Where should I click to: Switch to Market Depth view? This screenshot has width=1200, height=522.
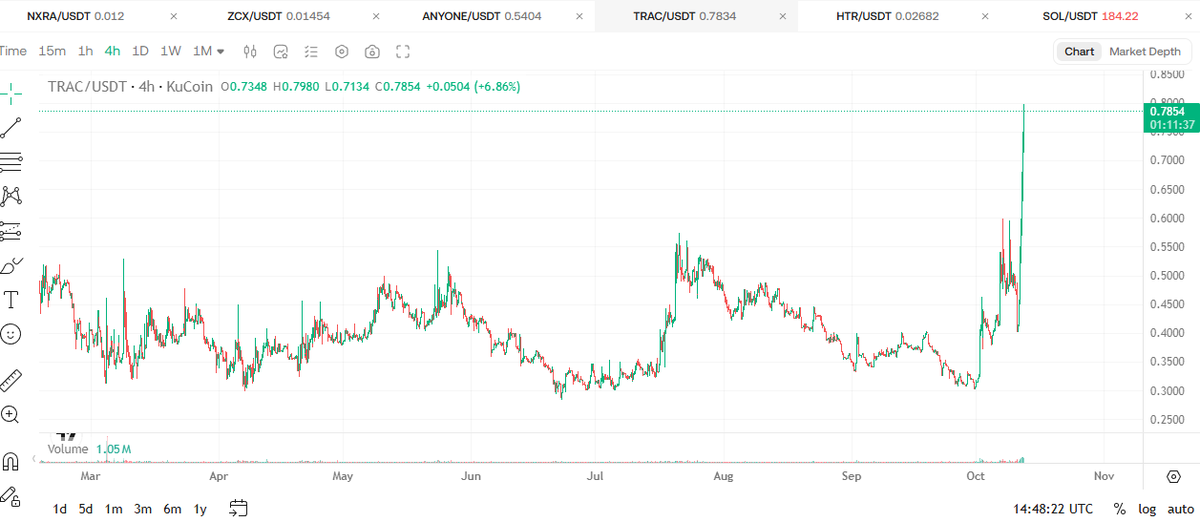click(x=1144, y=51)
